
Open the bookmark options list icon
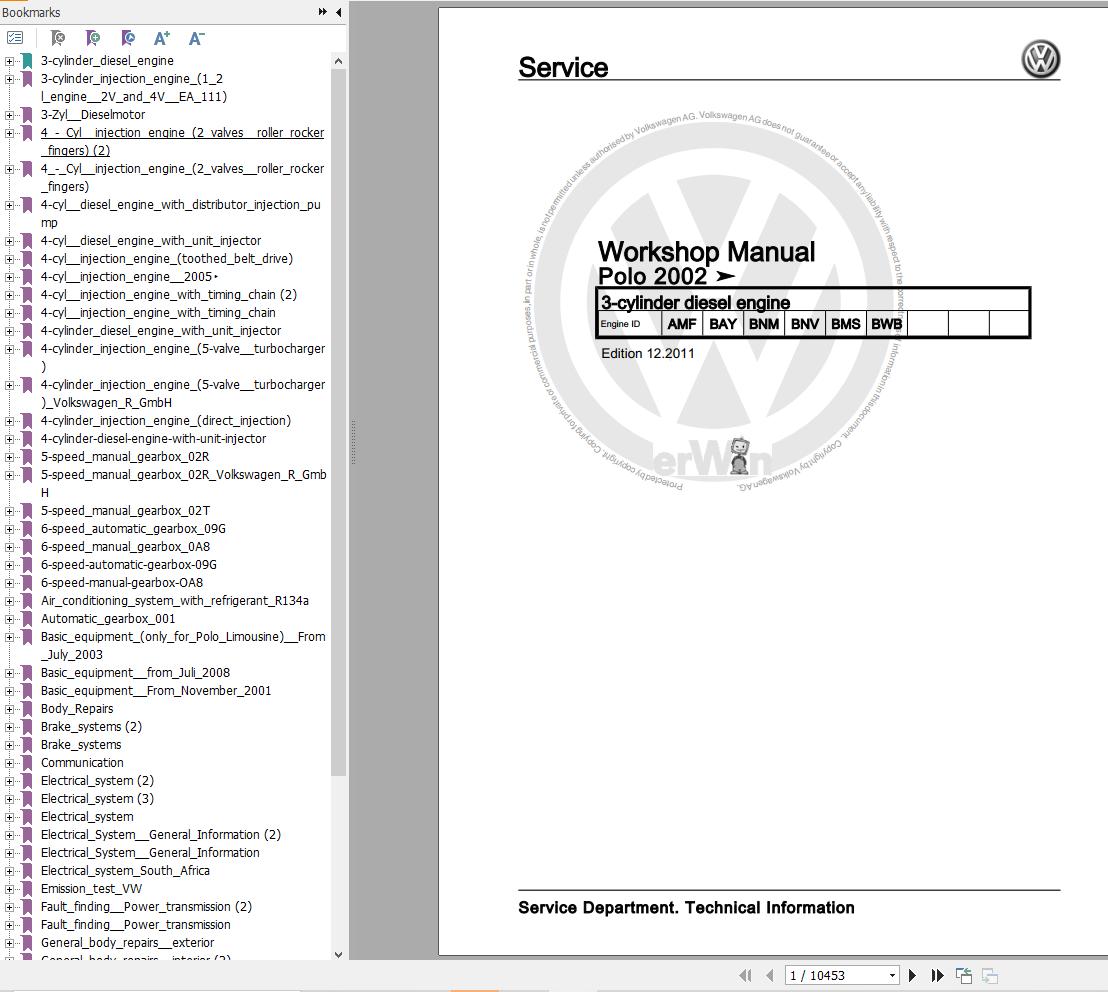[15, 38]
